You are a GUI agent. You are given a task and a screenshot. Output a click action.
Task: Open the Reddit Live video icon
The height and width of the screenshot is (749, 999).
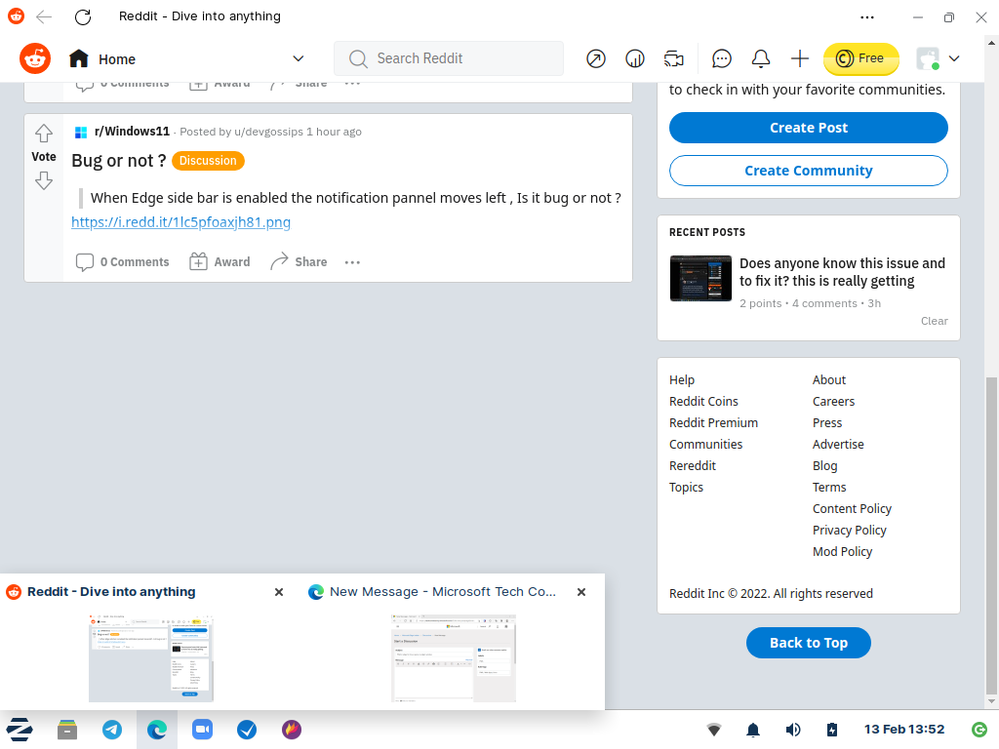pyautogui.click(x=673, y=59)
